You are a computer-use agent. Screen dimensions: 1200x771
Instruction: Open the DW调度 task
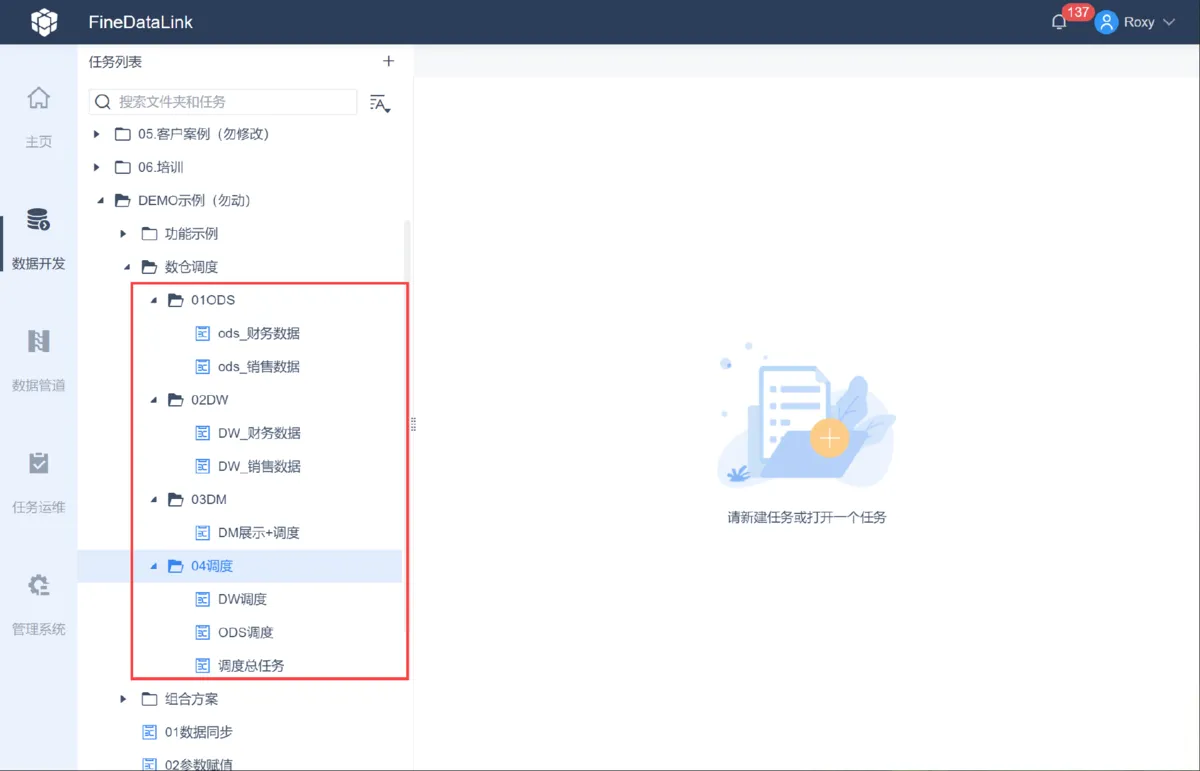click(x=242, y=600)
